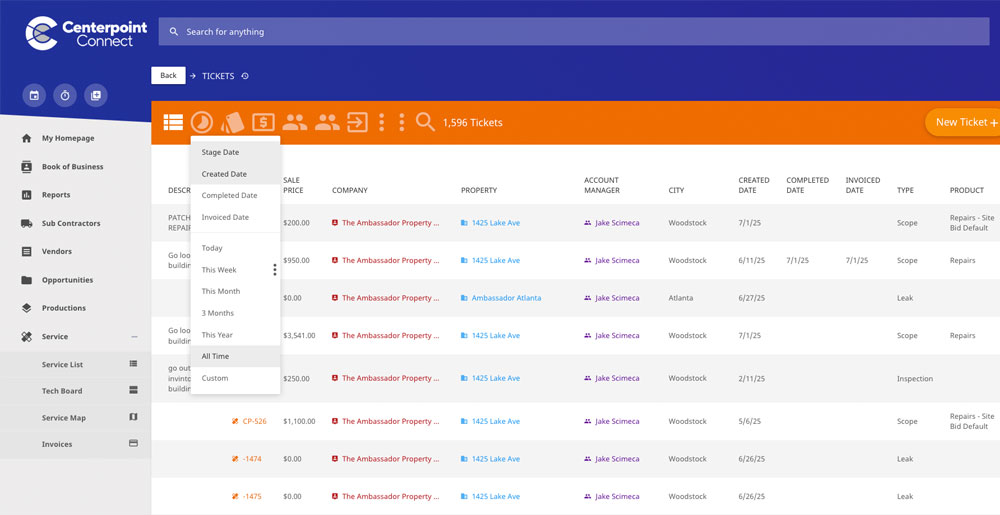This screenshot has height=515, width=1000.
Task: Sort by the SALE PRICE column header
Action: point(293,185)
